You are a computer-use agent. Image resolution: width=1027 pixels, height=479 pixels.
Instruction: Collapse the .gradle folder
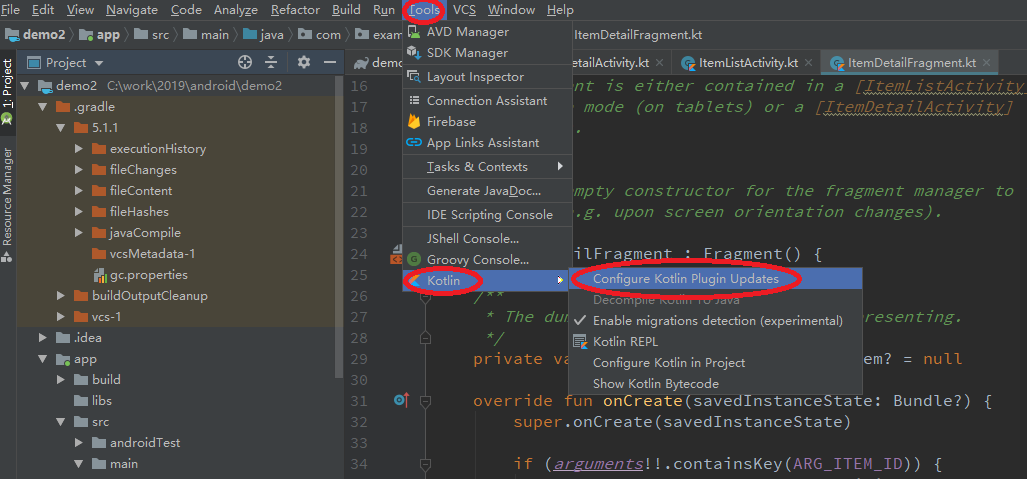tap(43, 107)
